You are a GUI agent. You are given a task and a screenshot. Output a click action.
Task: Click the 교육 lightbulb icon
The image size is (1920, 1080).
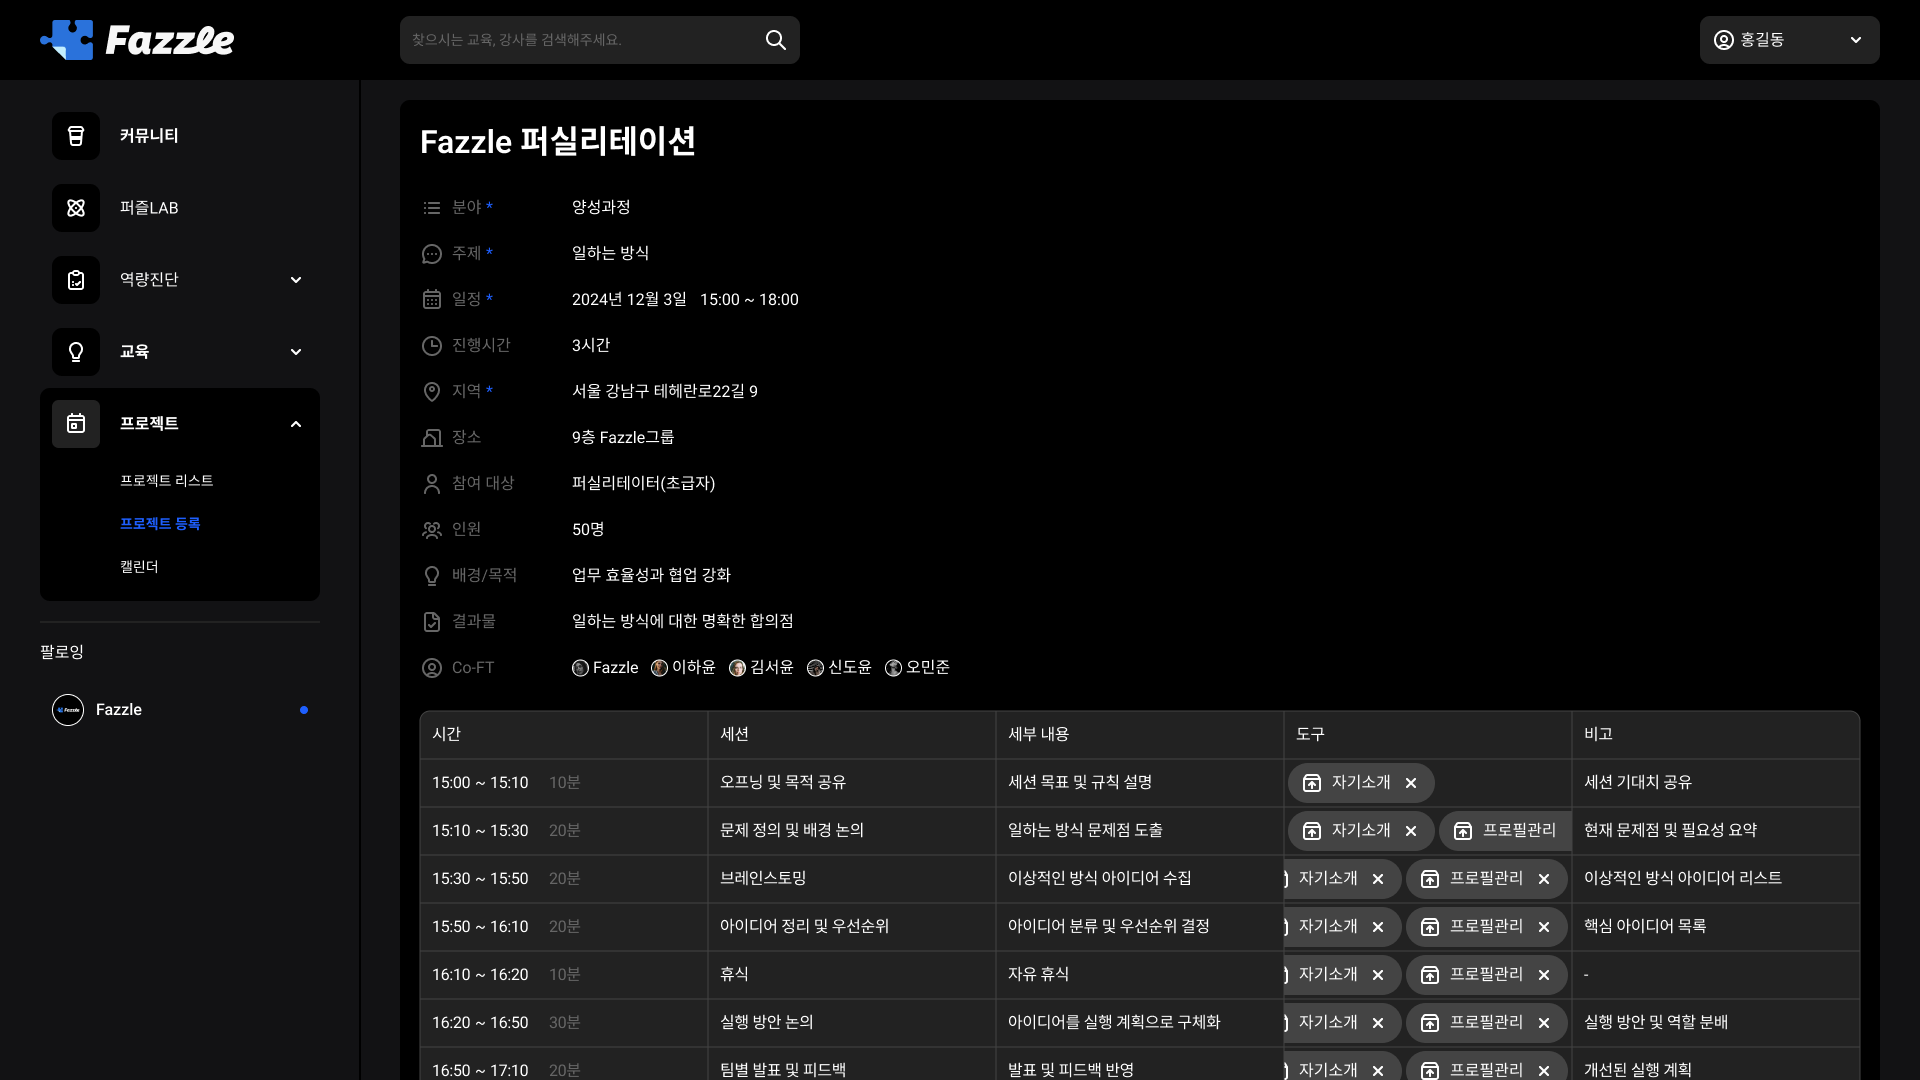click(76, 352)
